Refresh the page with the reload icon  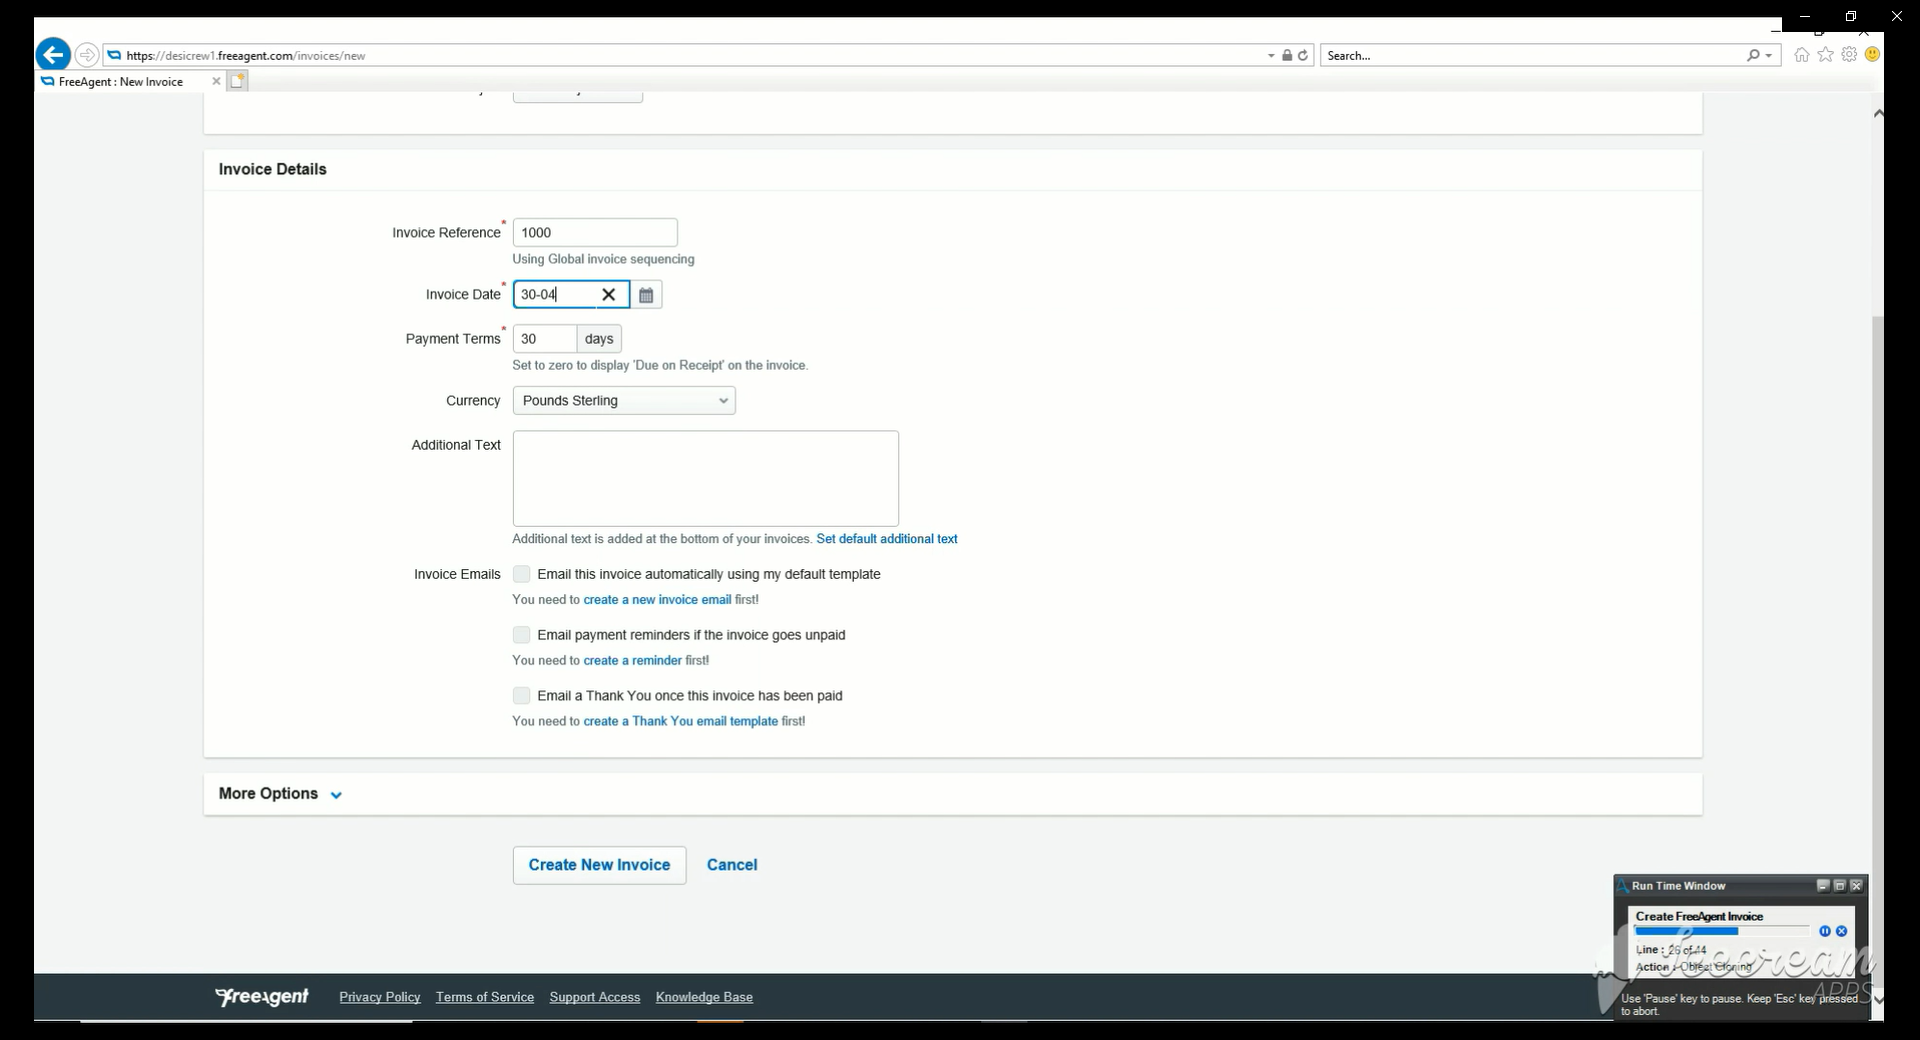pos(1303,56)
